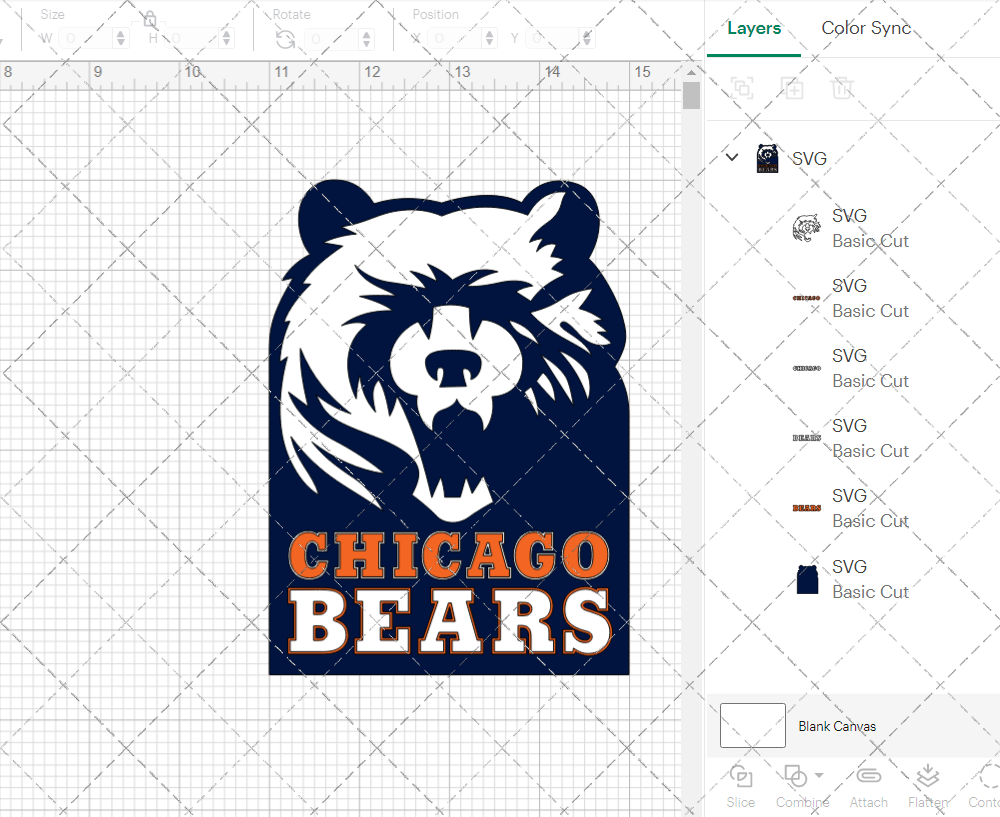Click the Duplicate layer icon
The height and width of the screenshot is (817, 1000).
click(x=792, y=88)
